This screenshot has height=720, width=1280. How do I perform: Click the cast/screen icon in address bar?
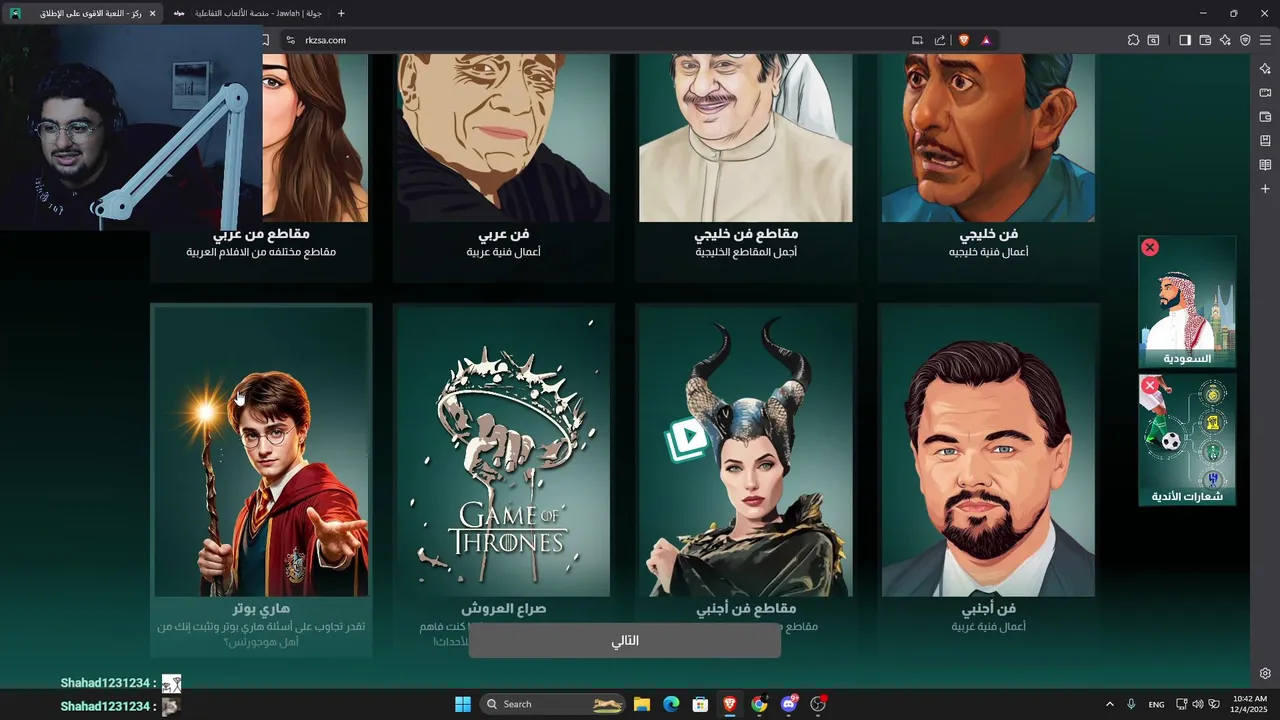click(917, 40)
